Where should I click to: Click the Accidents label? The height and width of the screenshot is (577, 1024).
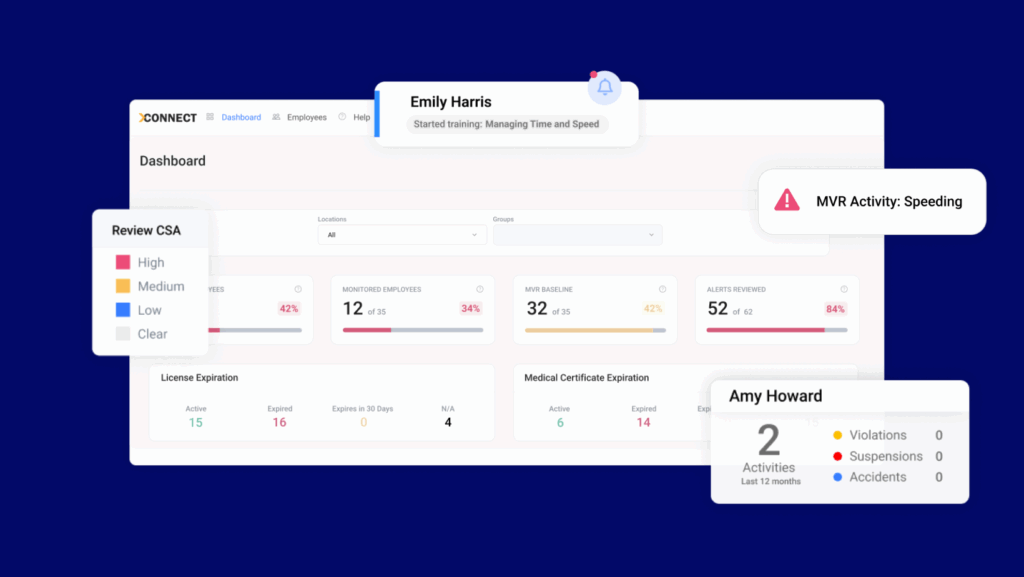coord(878,477)
